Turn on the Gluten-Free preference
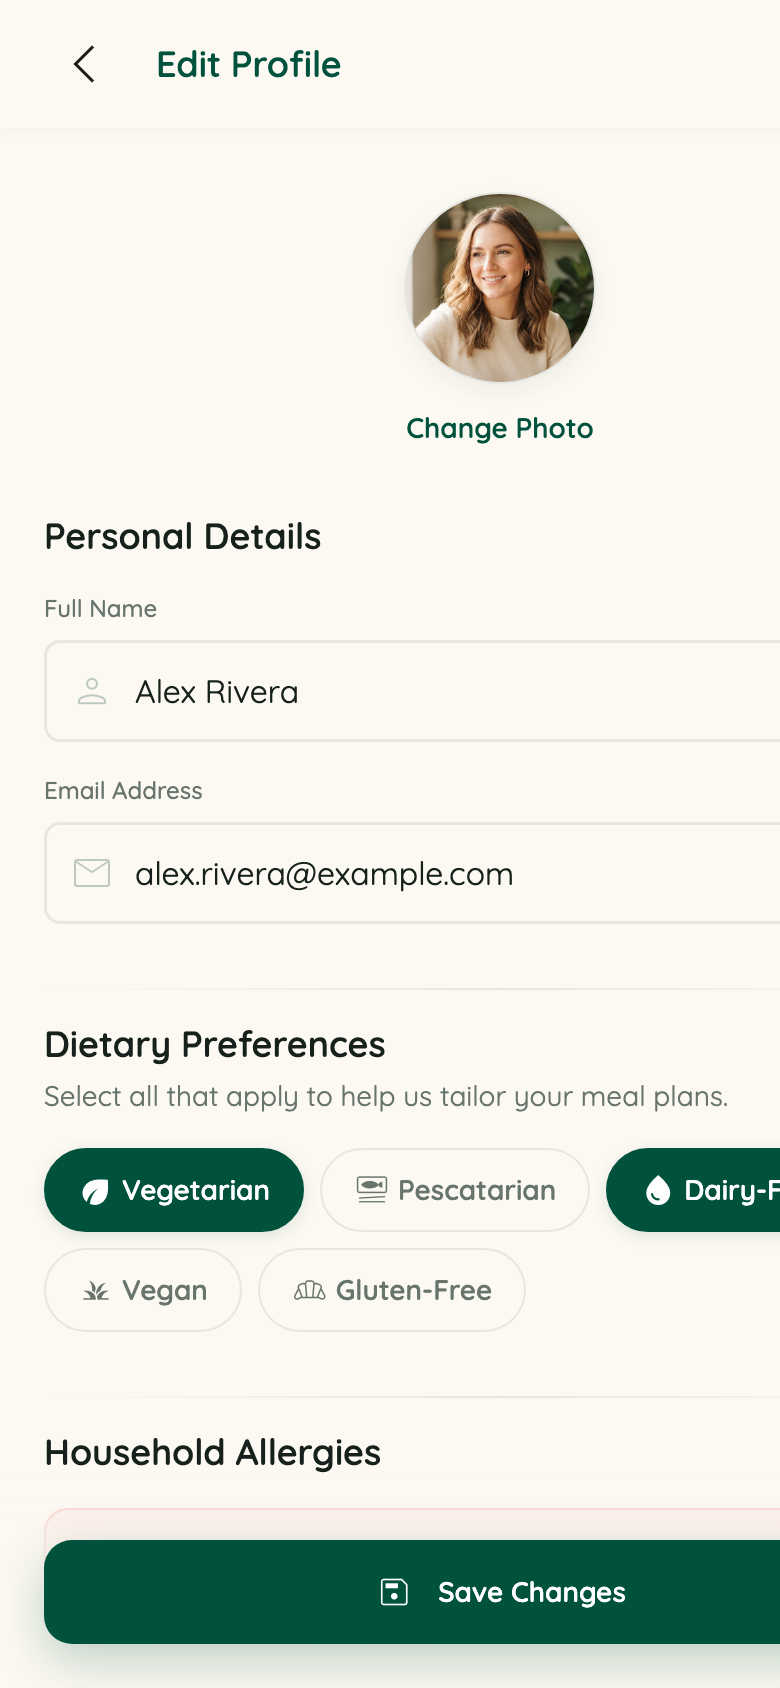This screenshot has width=780, height=1688. click(392, 1290)
